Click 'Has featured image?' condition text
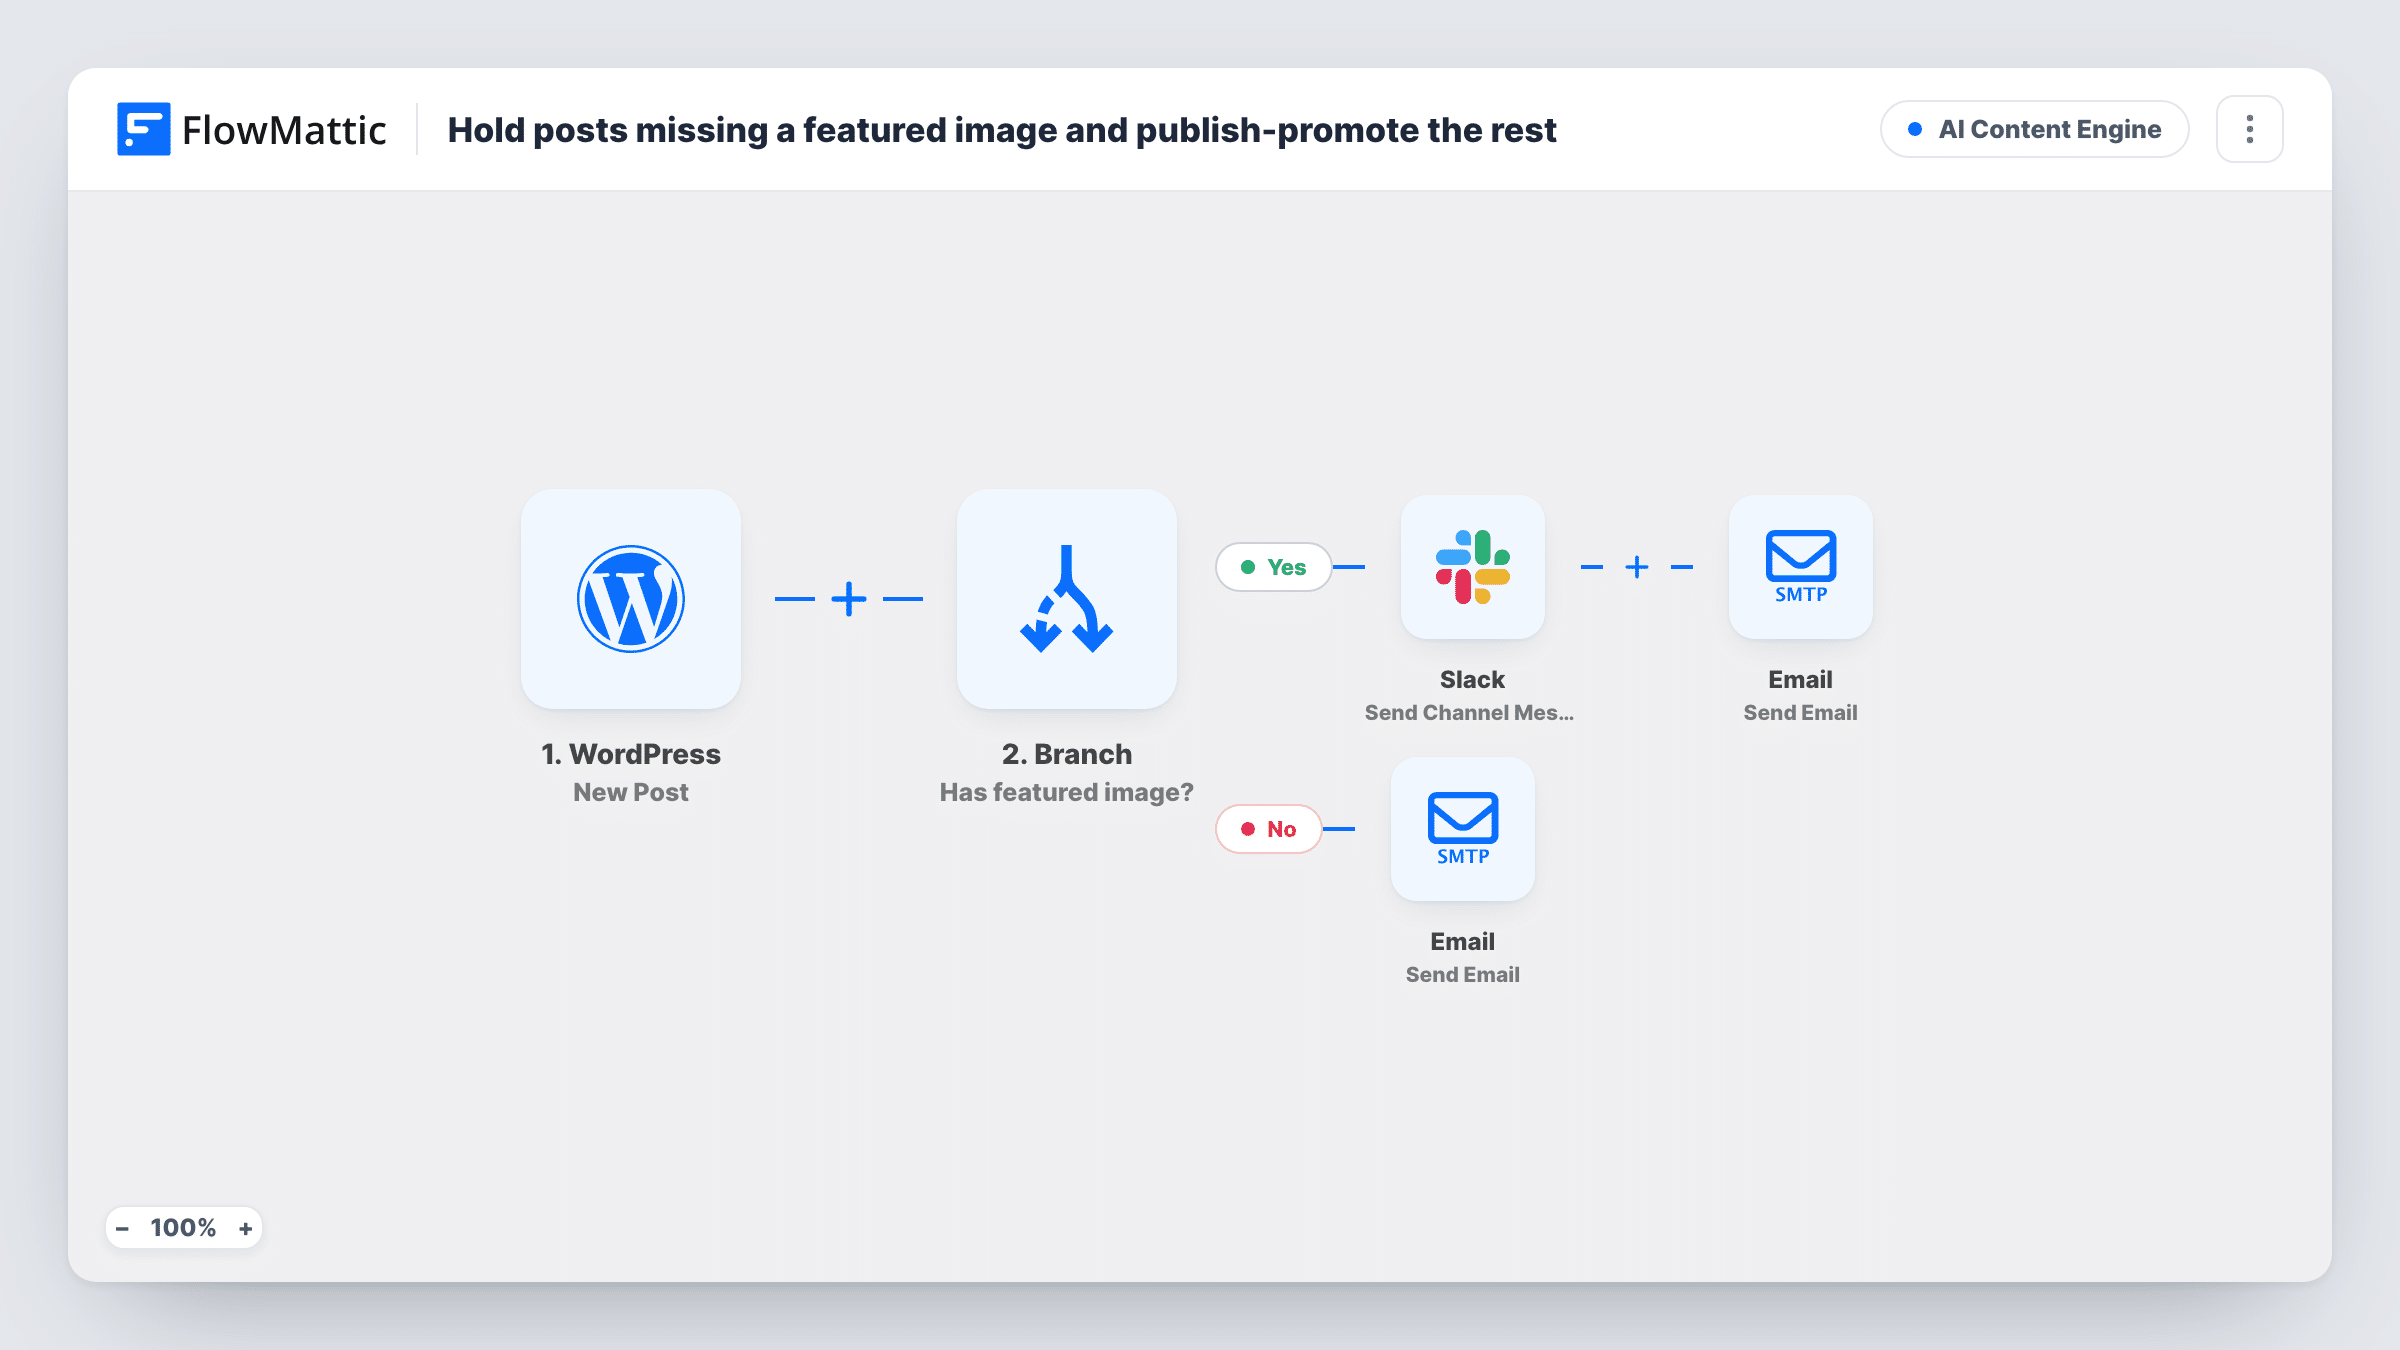The width and height of the screenshot is (2400, 1350). coord(1067,792)
